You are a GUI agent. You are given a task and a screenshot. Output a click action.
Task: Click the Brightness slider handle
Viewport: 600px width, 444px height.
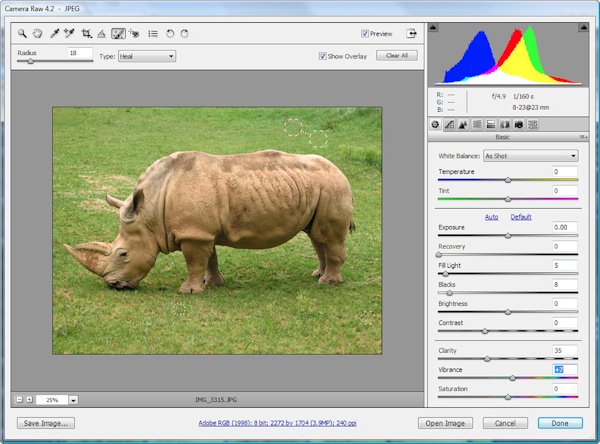click(508, 312)
